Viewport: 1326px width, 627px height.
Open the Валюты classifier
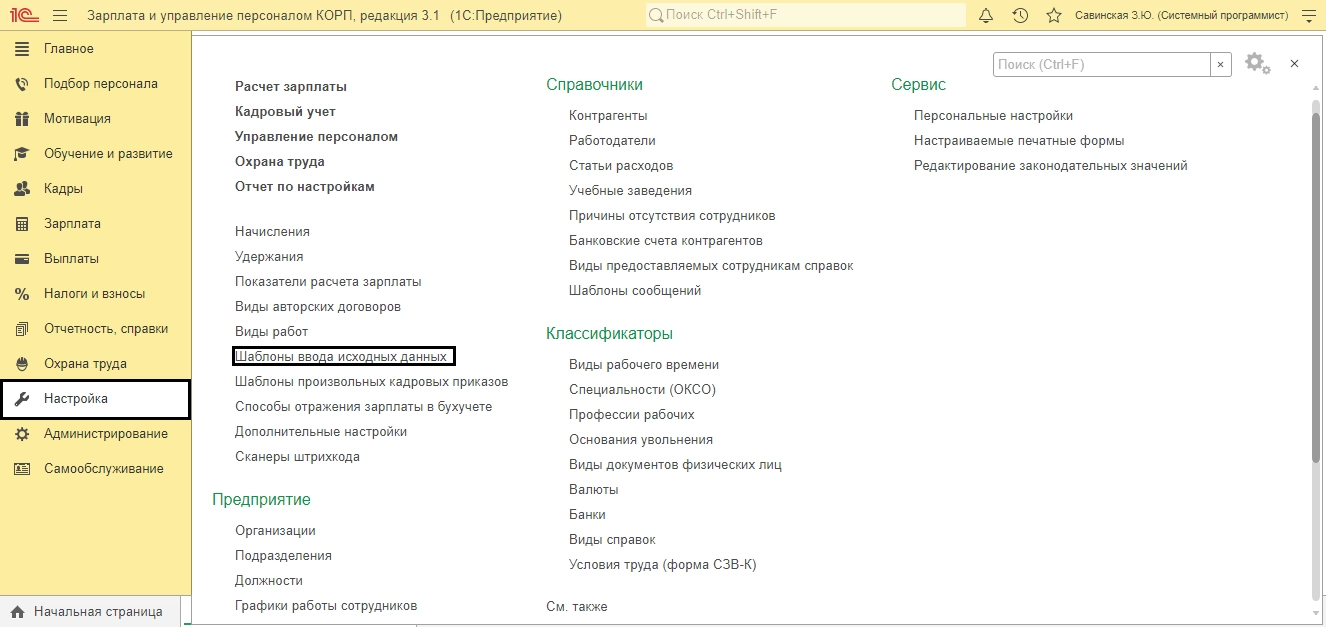coord(594,490)
